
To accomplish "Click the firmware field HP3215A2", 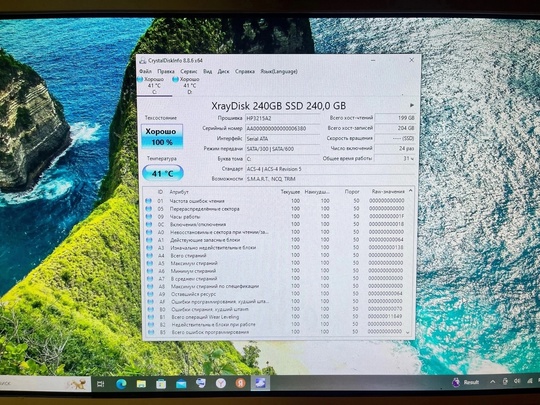I will point(282,118).
